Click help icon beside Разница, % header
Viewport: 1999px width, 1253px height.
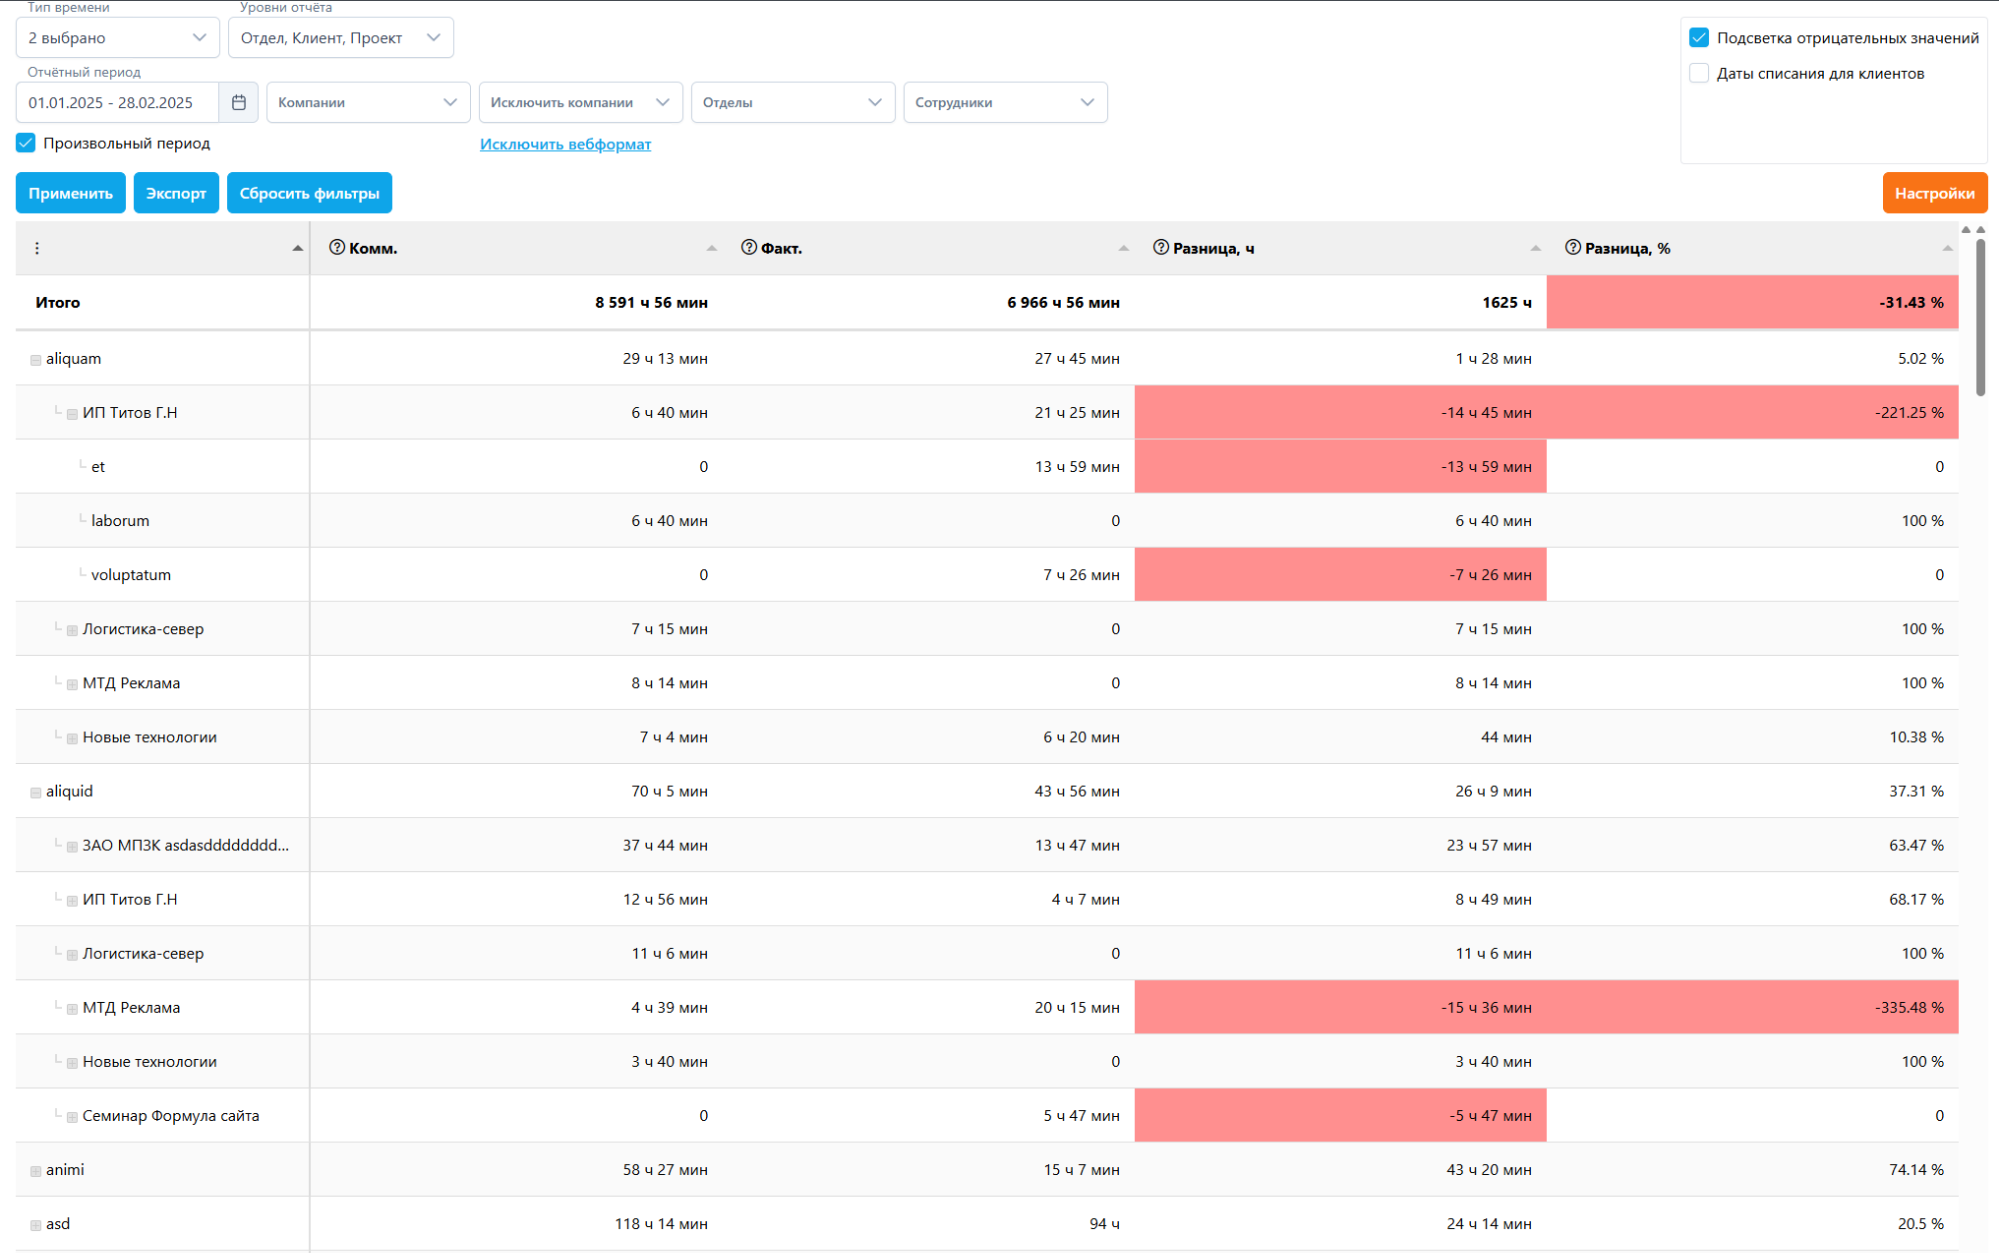[x=1572, y=247]
